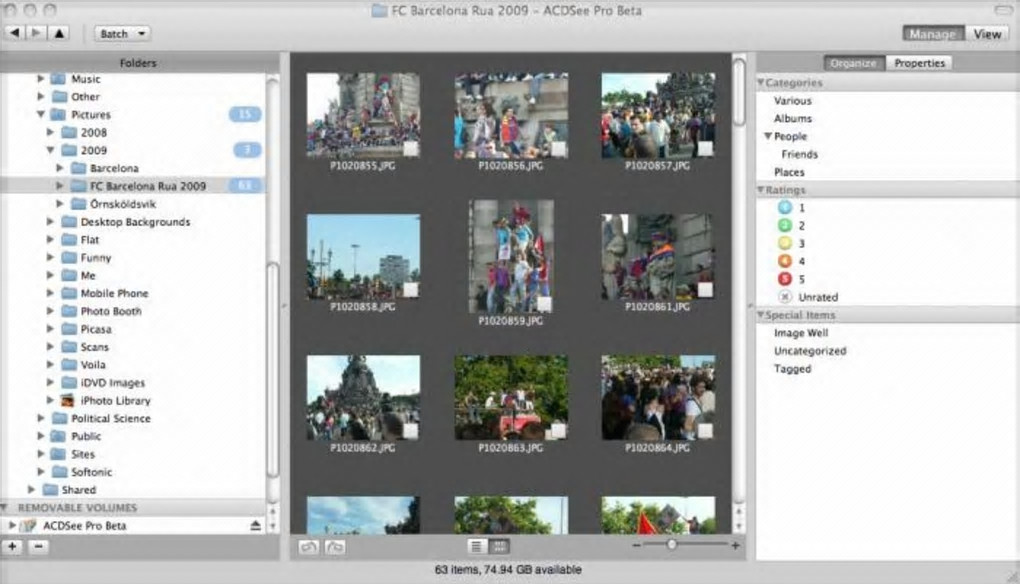Click the back navigation arrow
Image resolution: width=1020 pixels, height=584 pixels.
13,33
